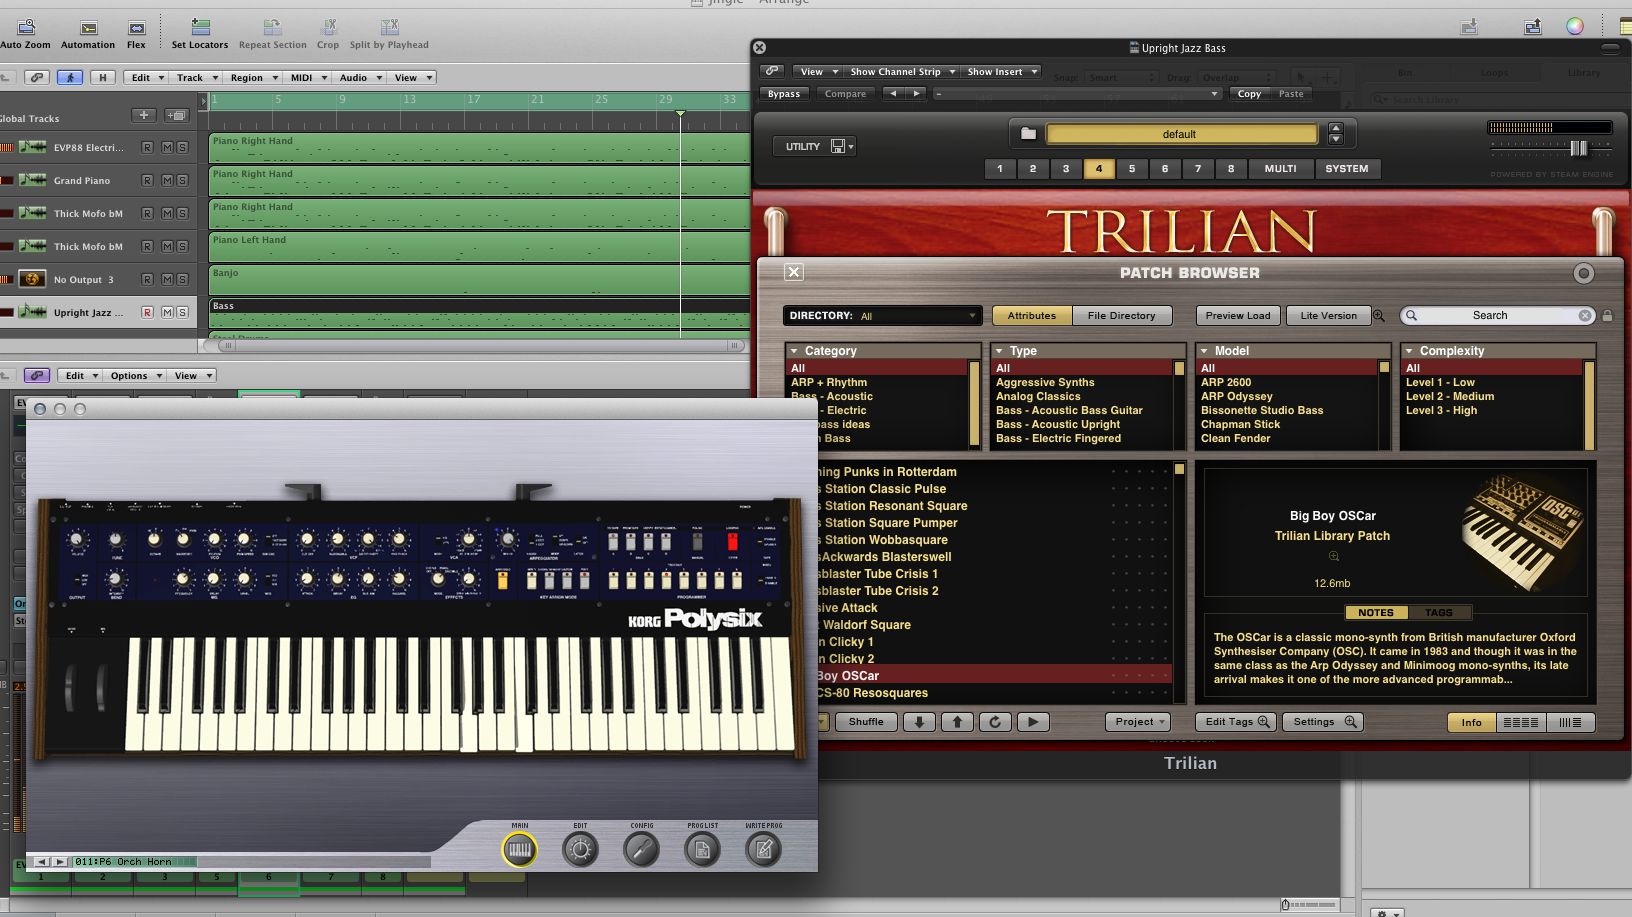Open the Arrange Track menu
1632x917 pixels.
196,77
